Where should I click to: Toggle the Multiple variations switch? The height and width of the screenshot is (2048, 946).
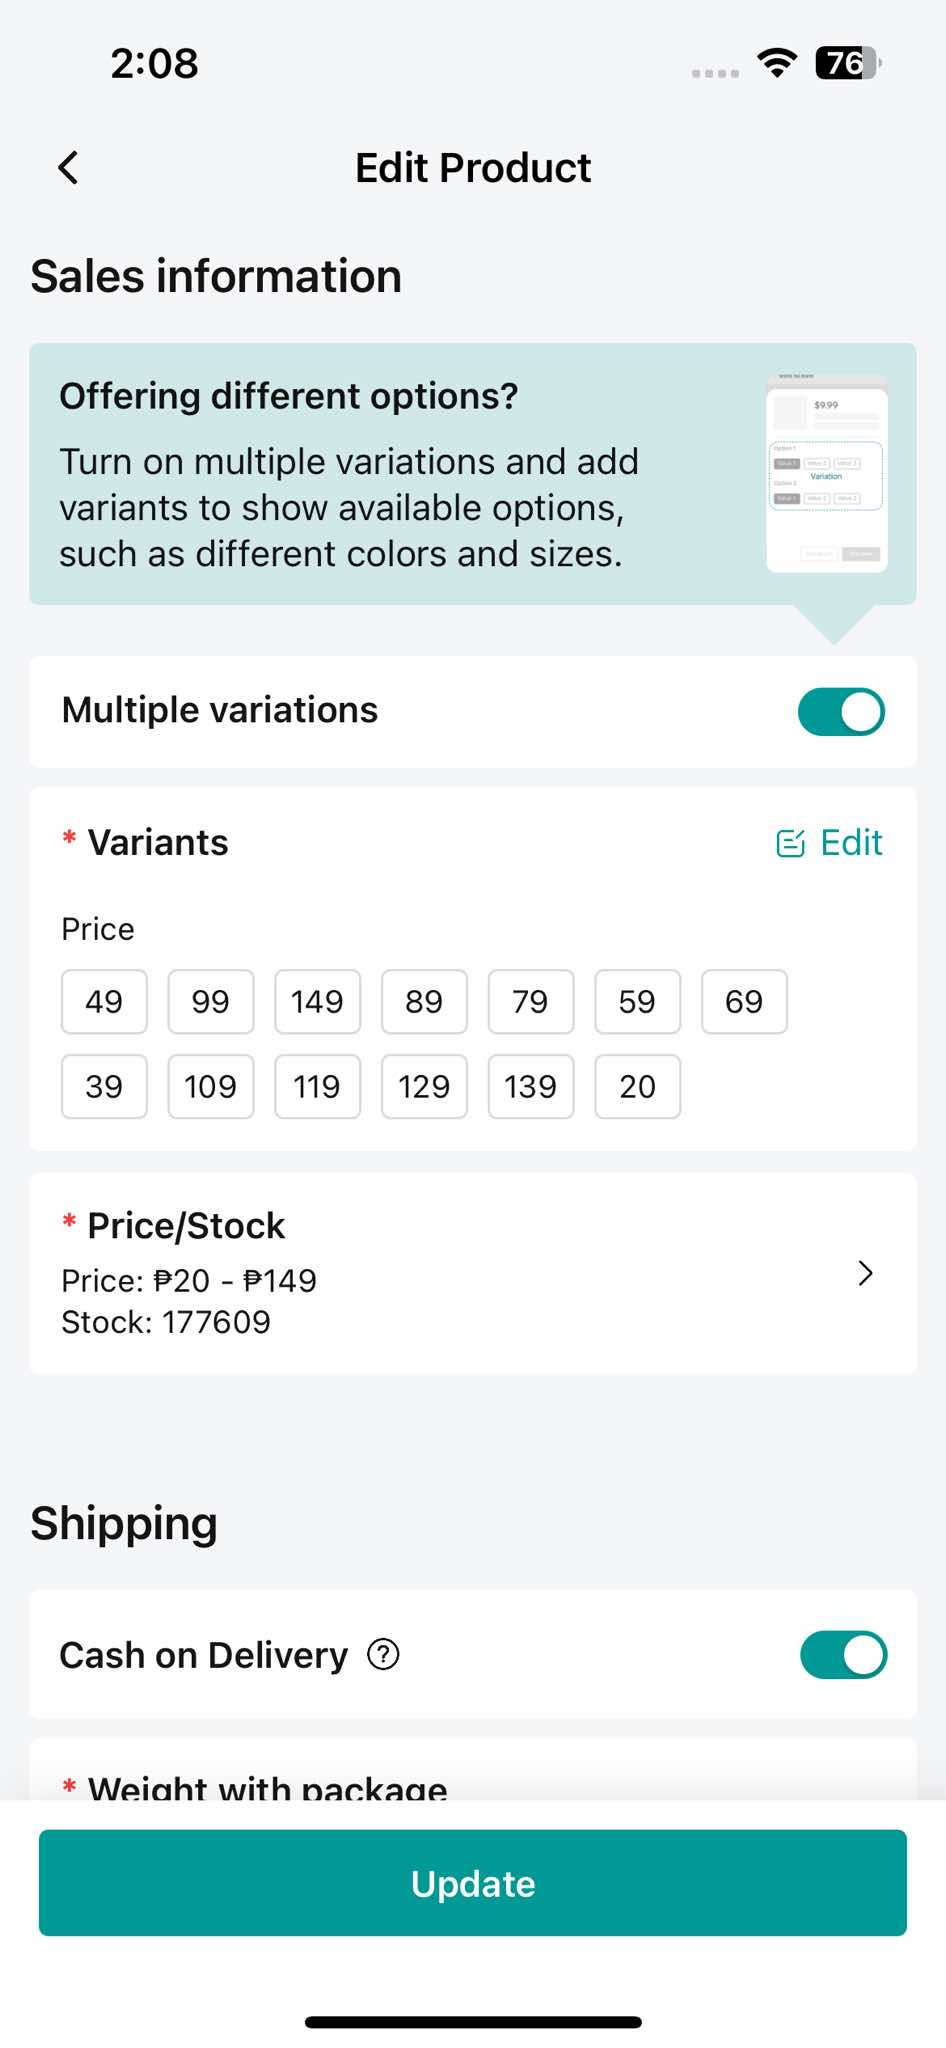(841, 712)
